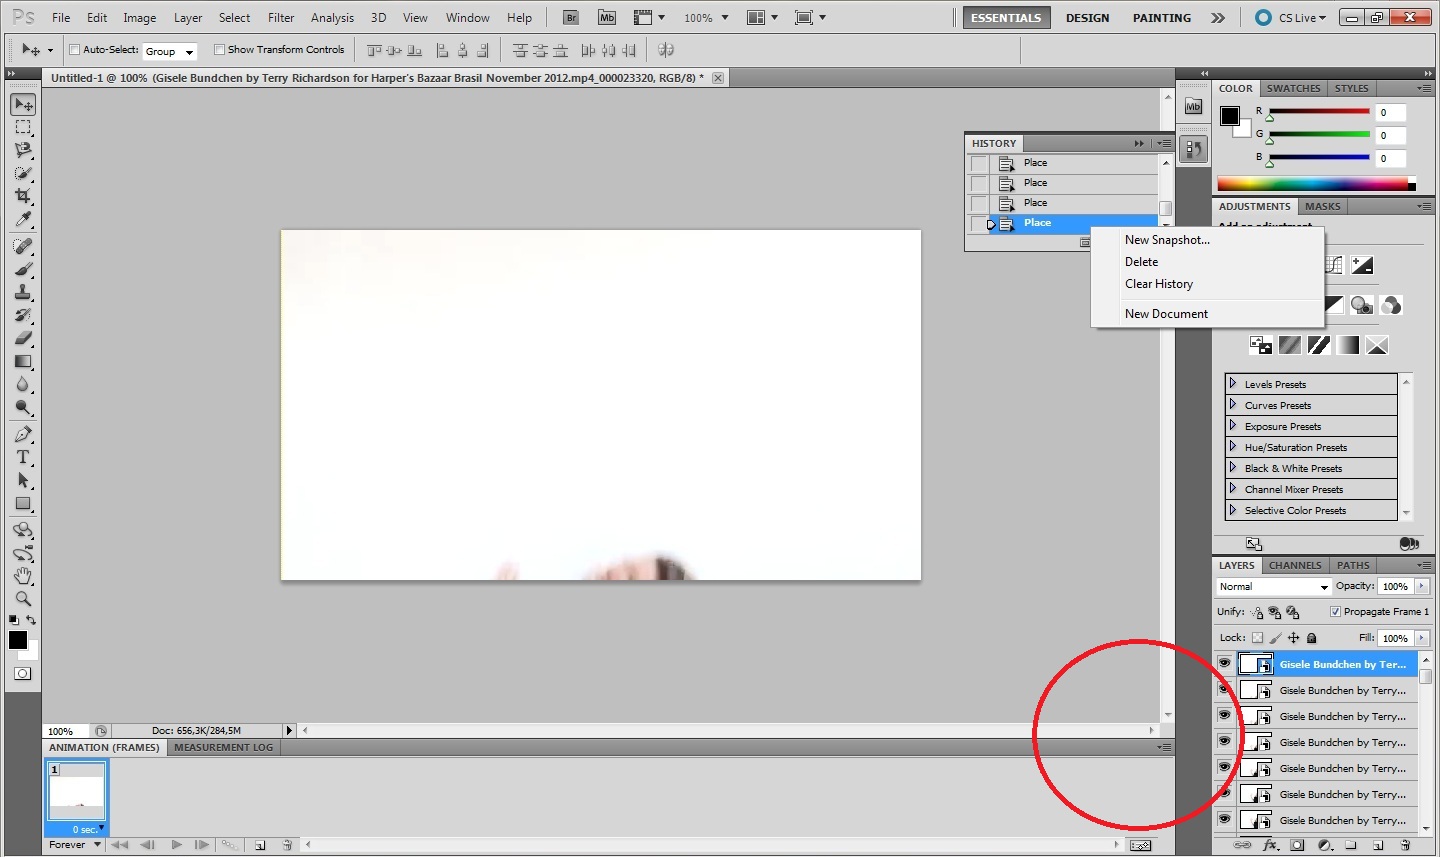
Task: Click the color spectrum ramp bar
Action: pos(1312,184)
